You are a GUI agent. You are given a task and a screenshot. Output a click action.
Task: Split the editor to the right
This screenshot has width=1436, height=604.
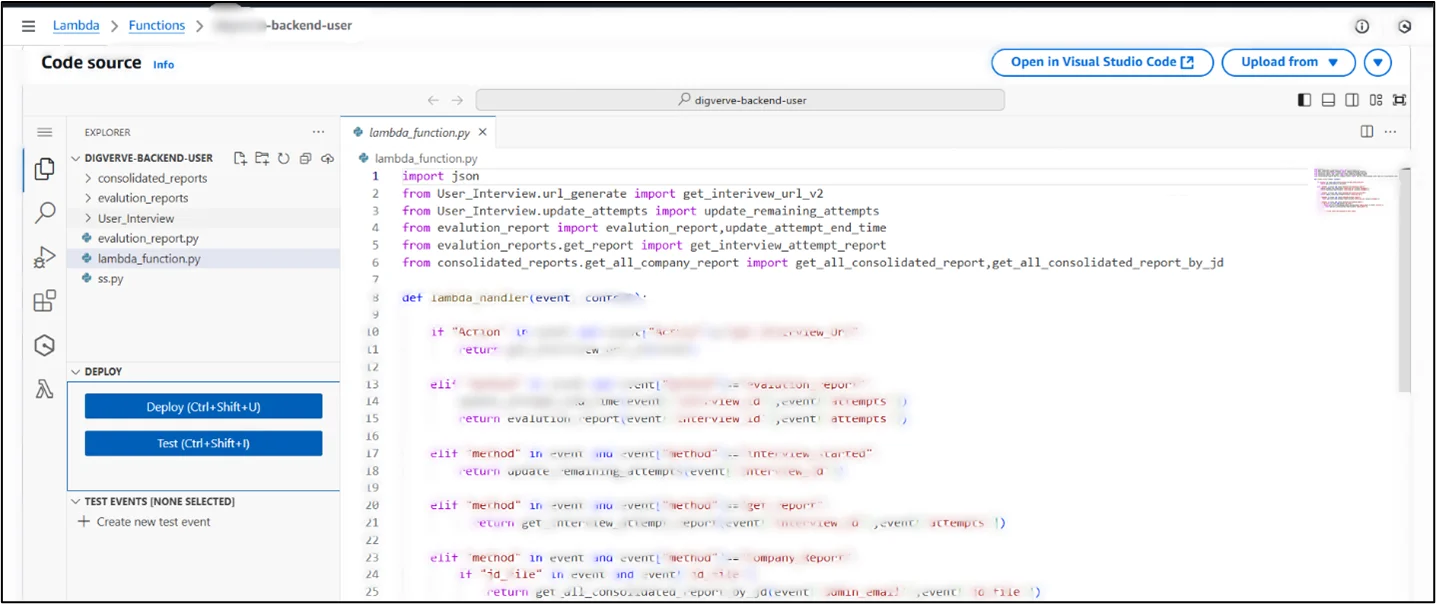coord(1367,132)
